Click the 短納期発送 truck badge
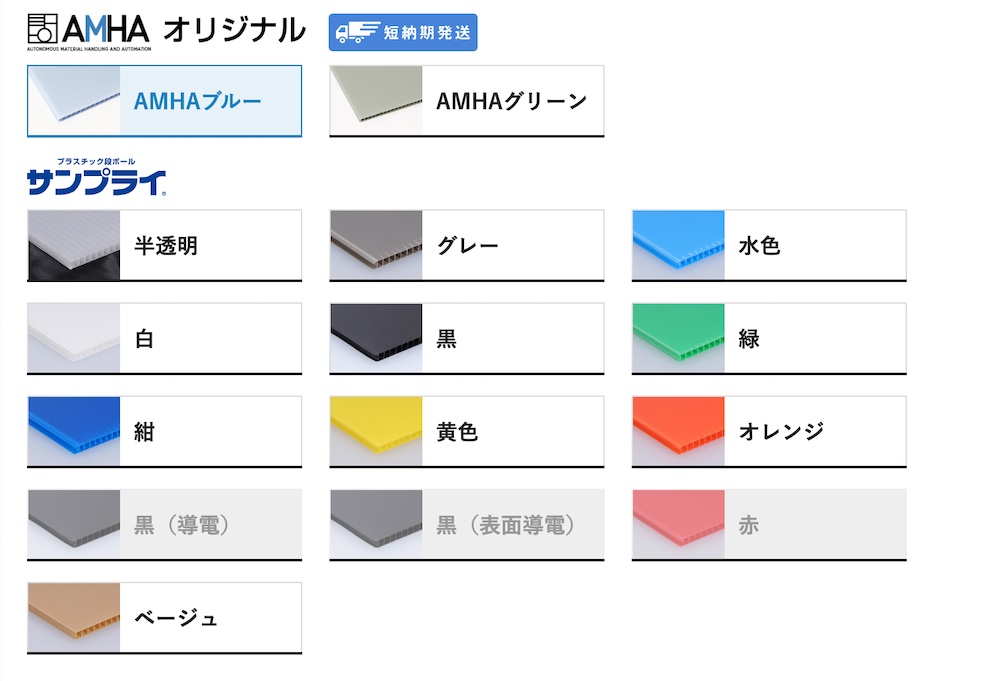This screenshot has height=681, width=1000. pyautogui.click(x=403, y=33)
